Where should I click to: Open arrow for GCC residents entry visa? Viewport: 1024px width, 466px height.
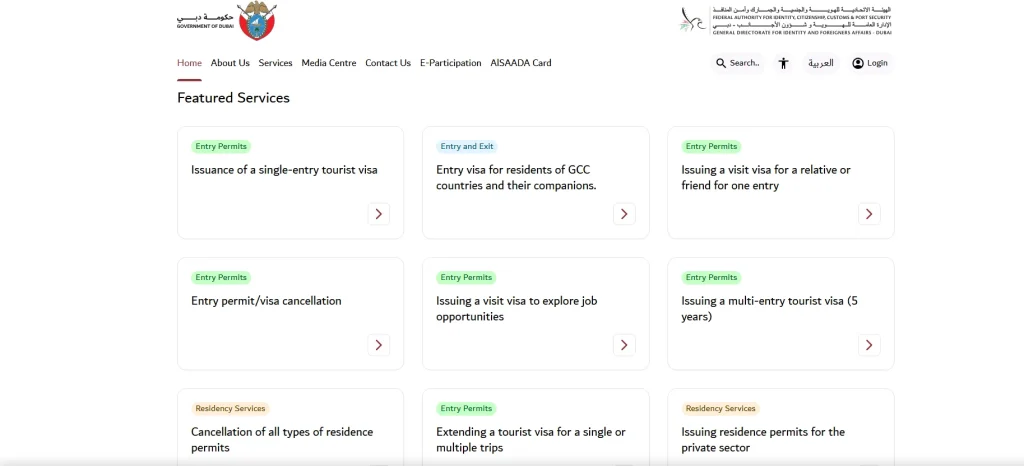[624, 214]
